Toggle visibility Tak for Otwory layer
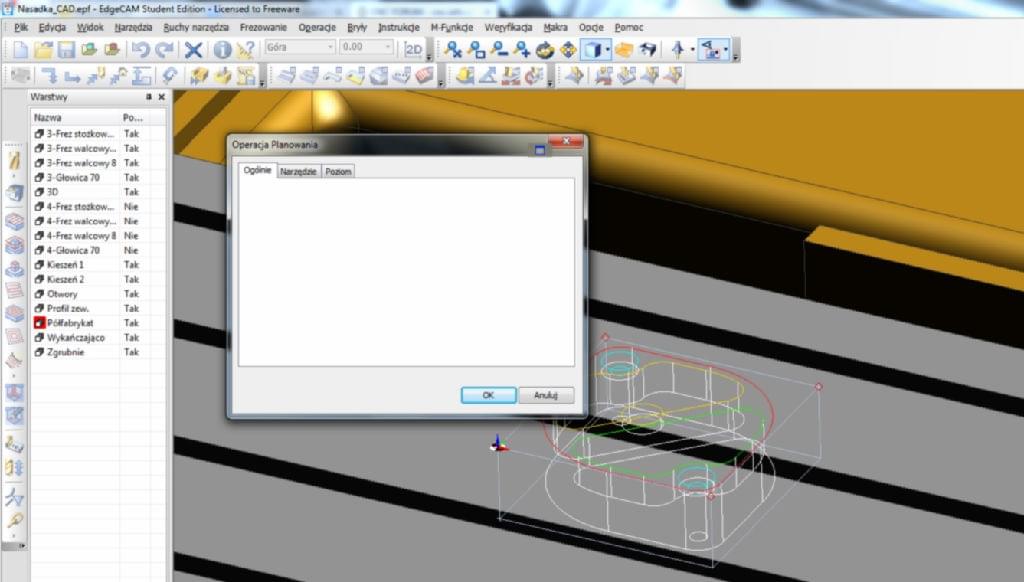The image size is (1024, 582). click(131, 294)
